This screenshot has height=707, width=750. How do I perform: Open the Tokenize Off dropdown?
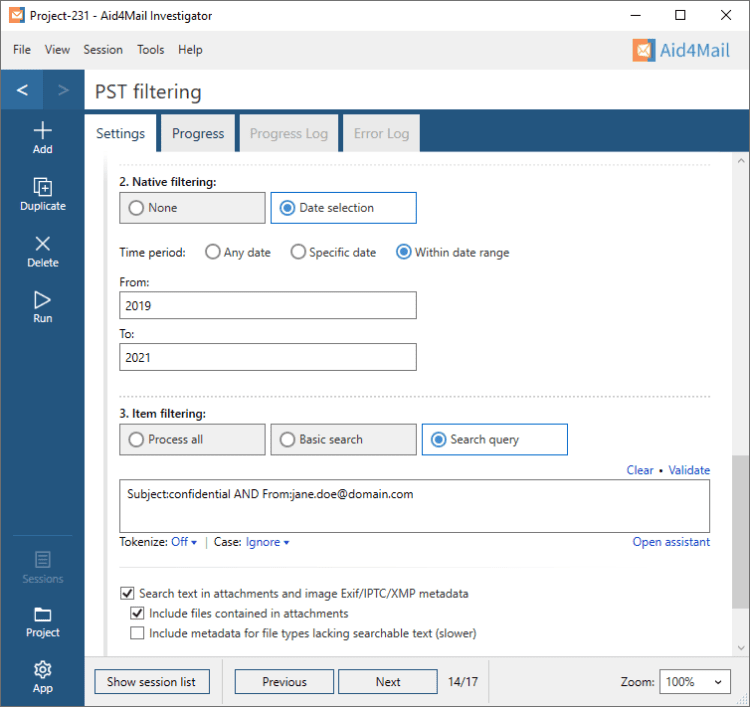pos(184,542)
